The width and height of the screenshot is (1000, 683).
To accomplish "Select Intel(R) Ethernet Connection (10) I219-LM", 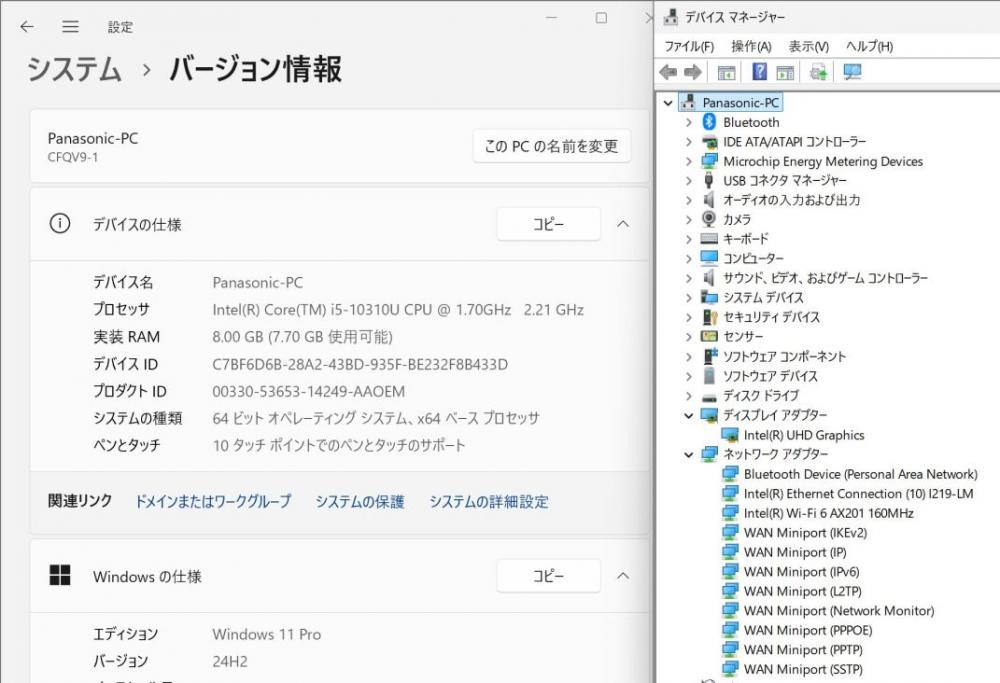I will [x=858, y=494].
